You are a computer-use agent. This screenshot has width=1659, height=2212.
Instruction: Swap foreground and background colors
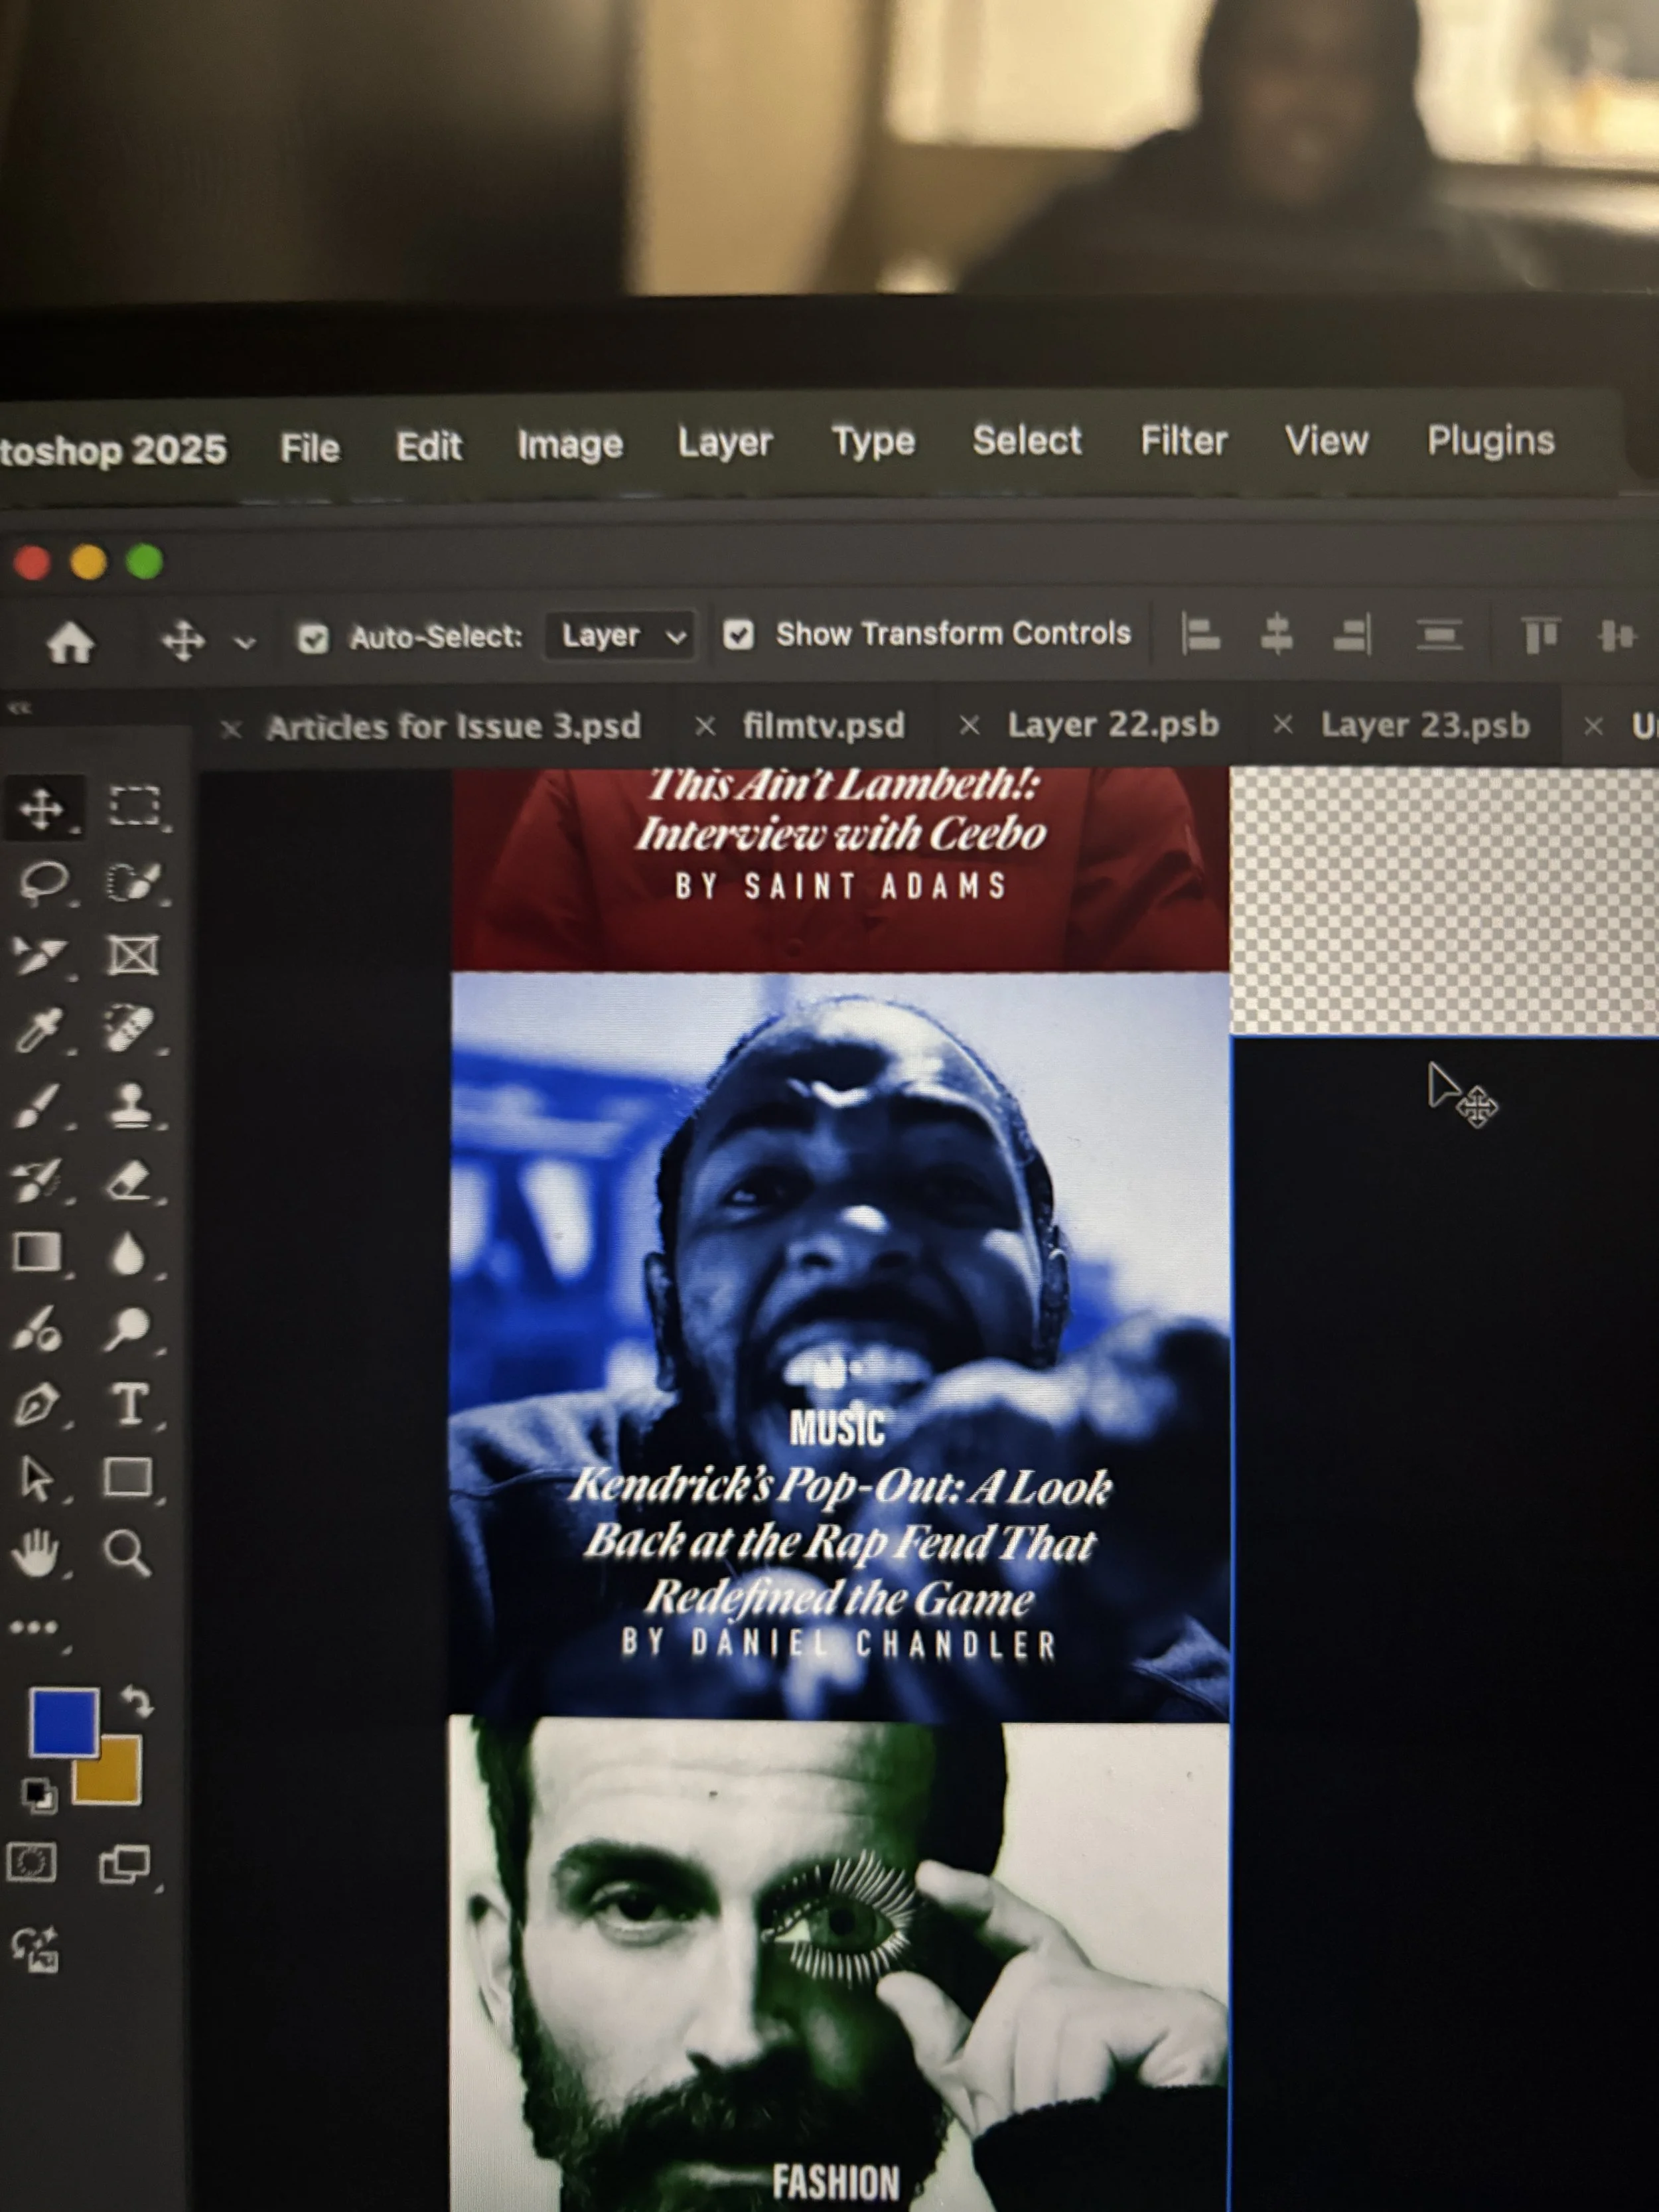(x=138, y=1701)
